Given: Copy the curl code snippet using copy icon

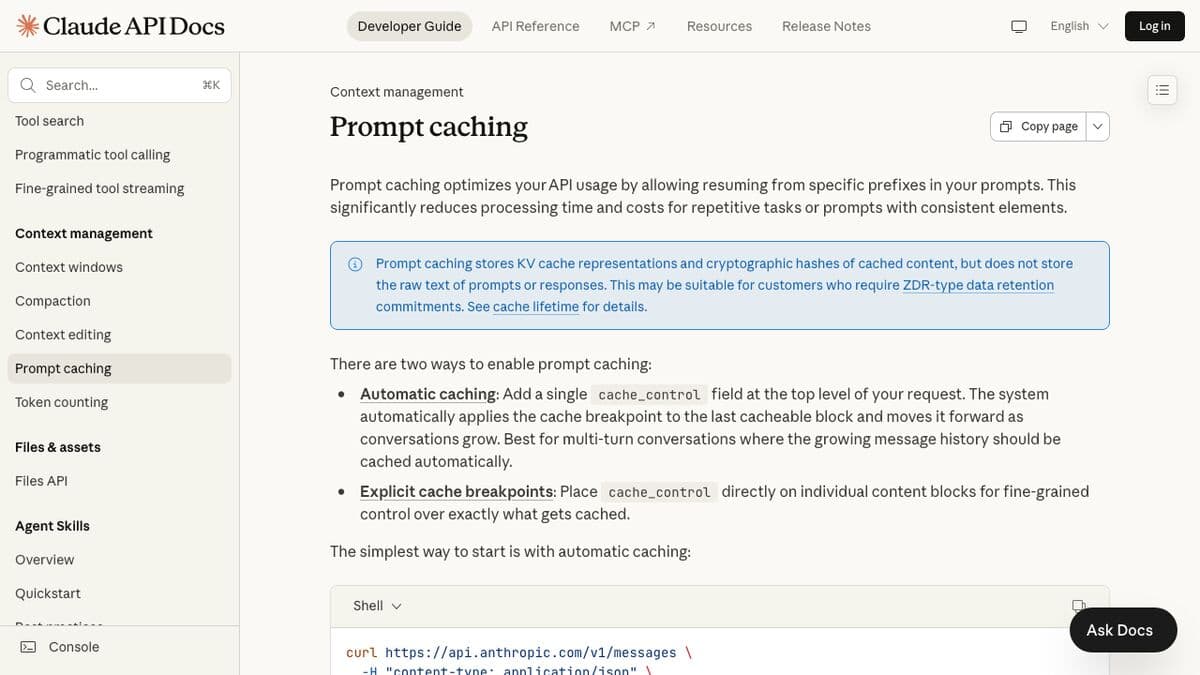Looking at the screenshot, I should 1078,605.
